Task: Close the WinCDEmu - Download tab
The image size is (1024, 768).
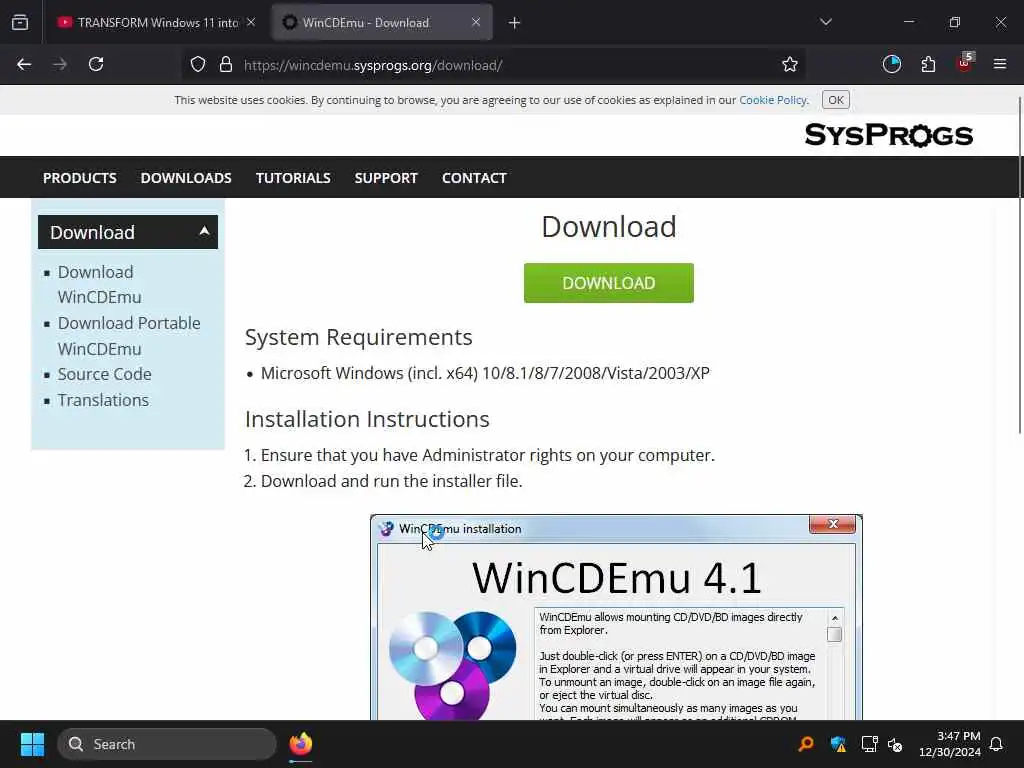Action: 476,22
